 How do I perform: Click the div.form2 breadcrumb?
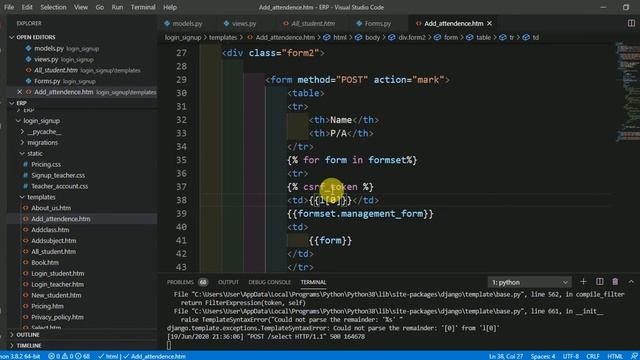411,38
